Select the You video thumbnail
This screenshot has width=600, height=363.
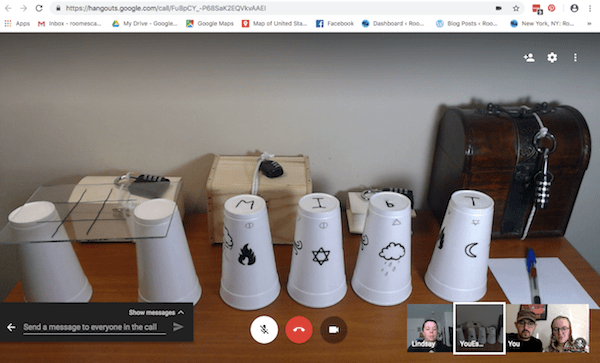click(547, 328)
